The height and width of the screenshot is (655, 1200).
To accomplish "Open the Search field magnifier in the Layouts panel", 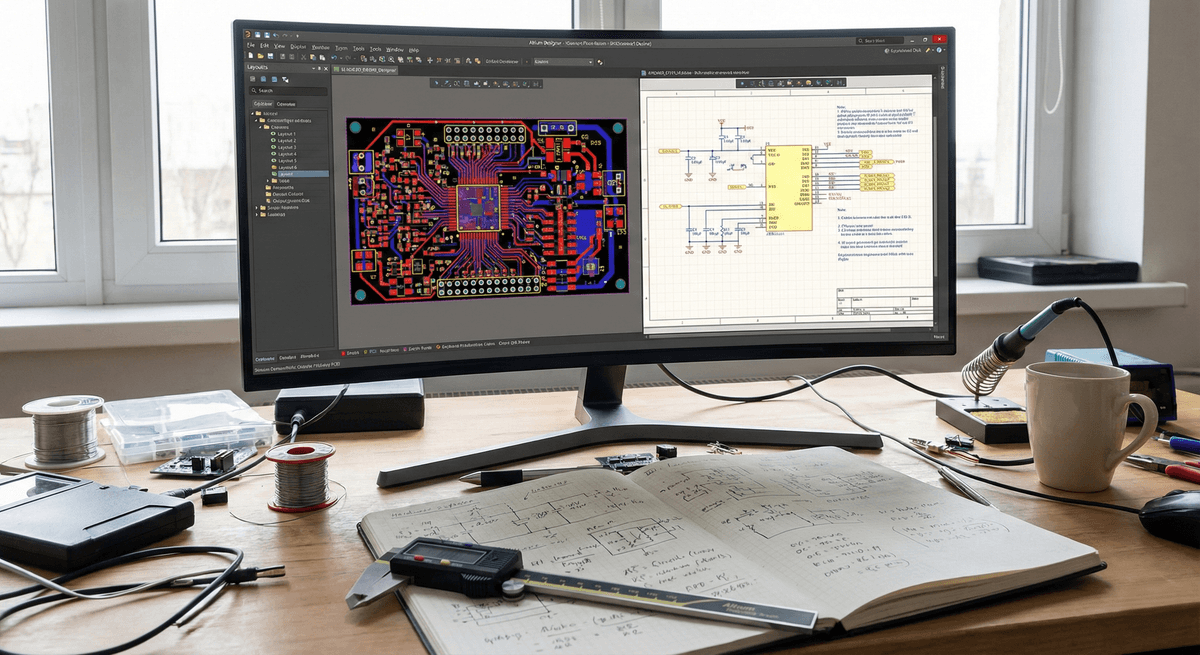I will (x=253, y=90).
